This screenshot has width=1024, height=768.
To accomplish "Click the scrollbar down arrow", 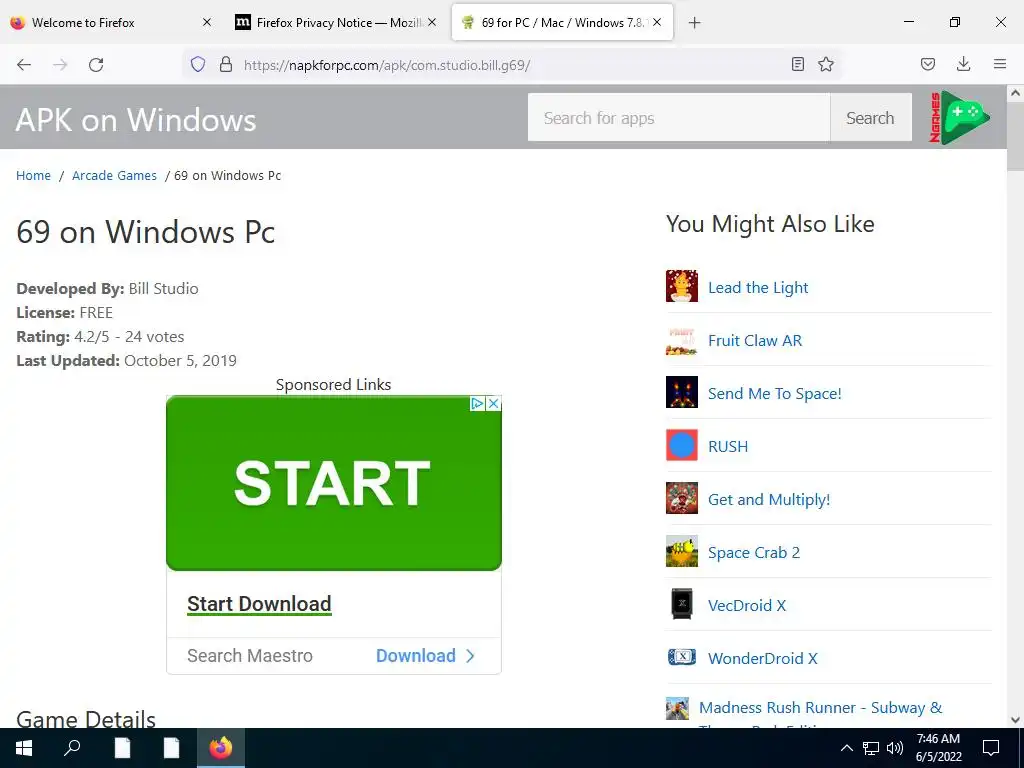I will point(1016,720).
